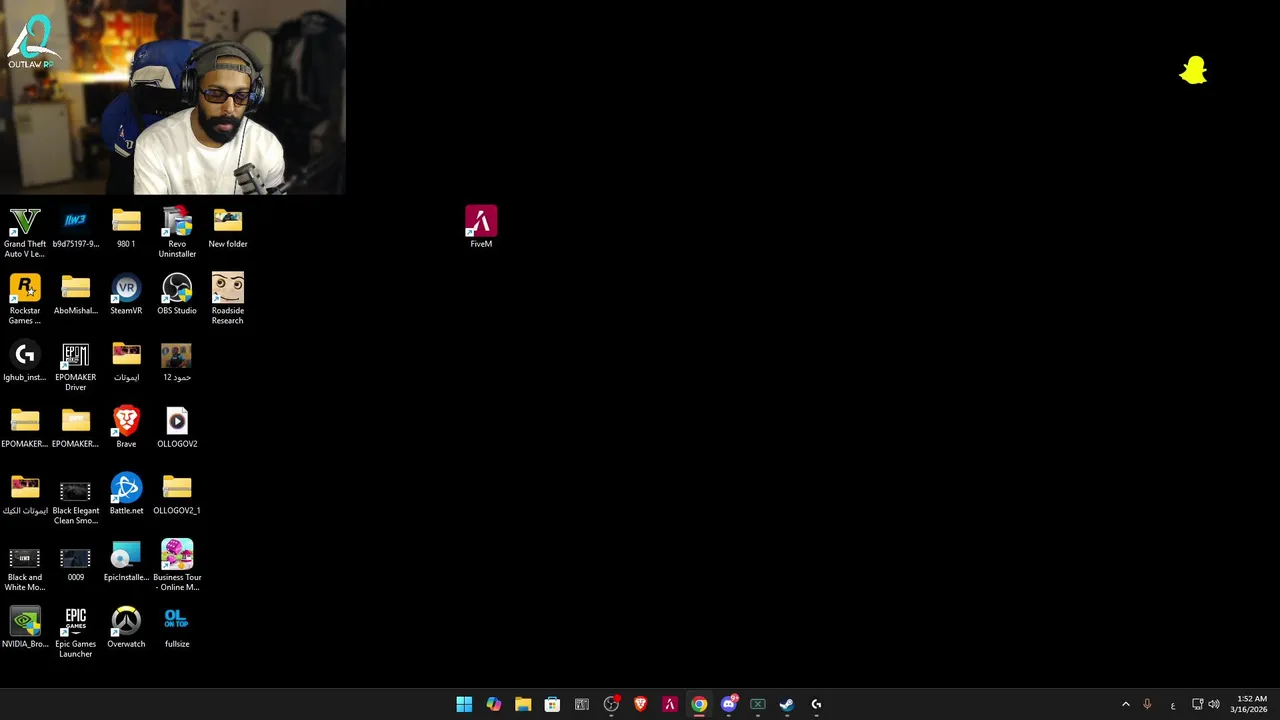Open the fullsize image file
The image size is (1280, 720).
pos(177,628)
